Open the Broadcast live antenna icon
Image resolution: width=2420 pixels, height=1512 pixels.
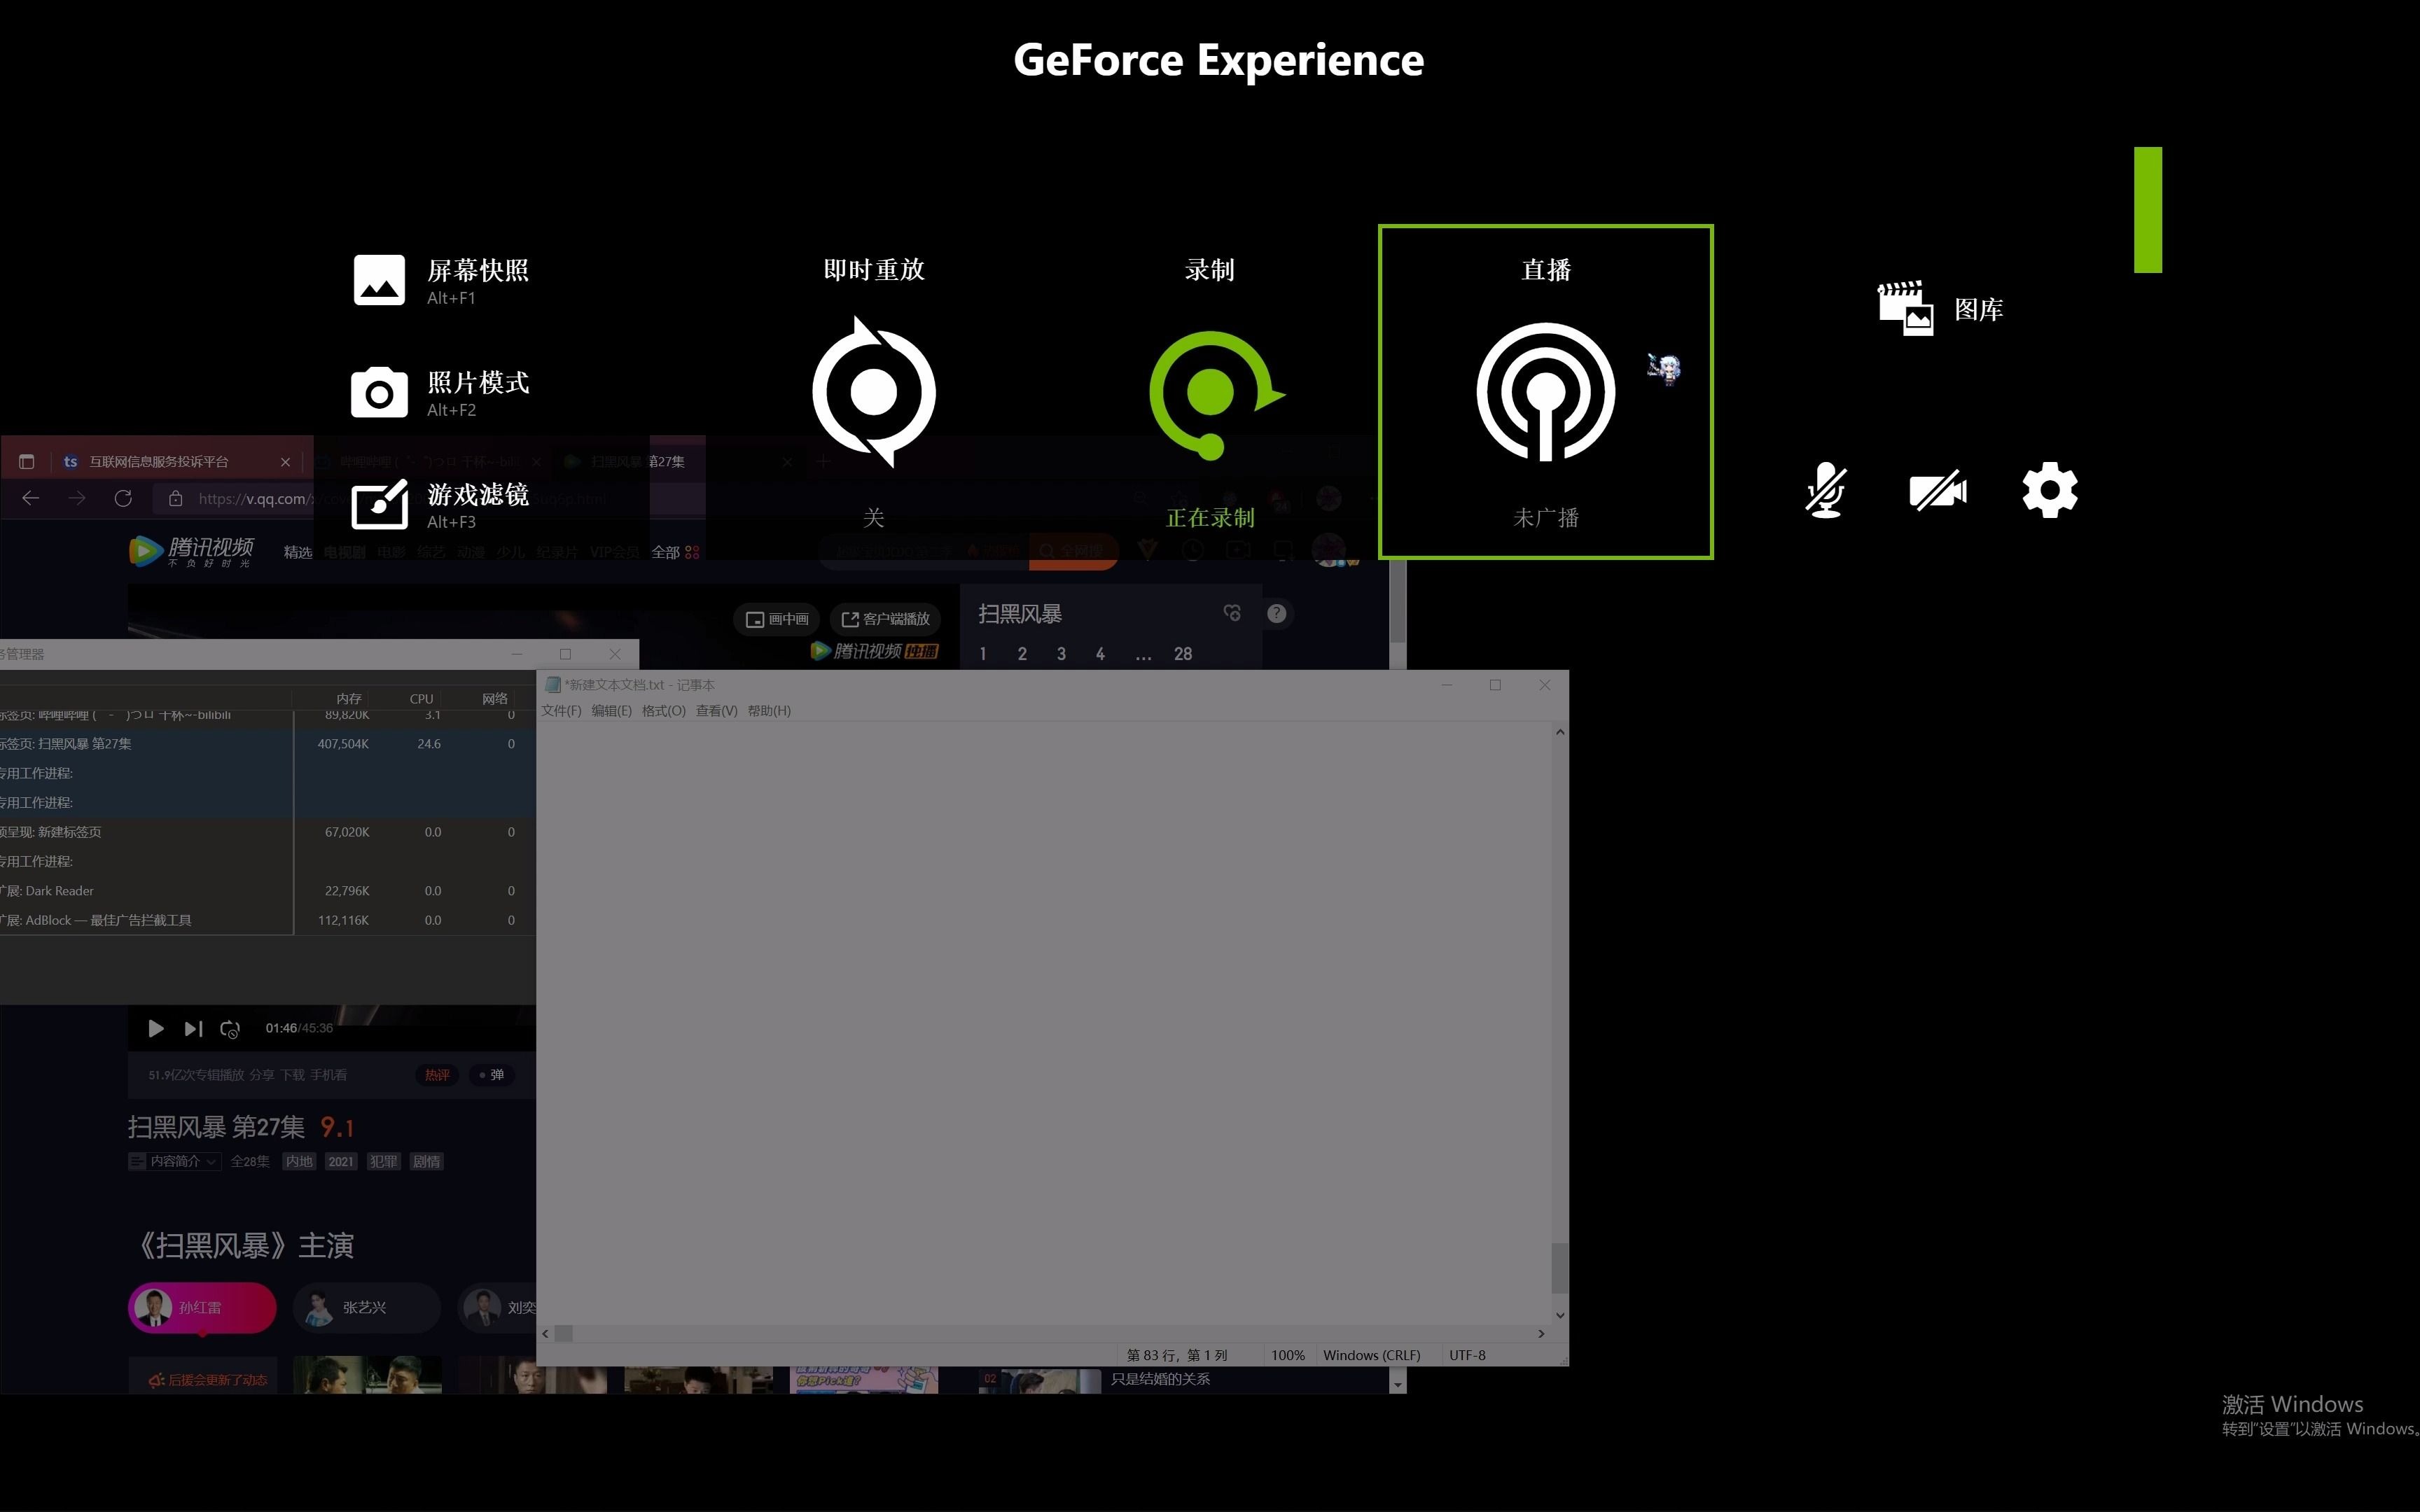(1545, 392)
